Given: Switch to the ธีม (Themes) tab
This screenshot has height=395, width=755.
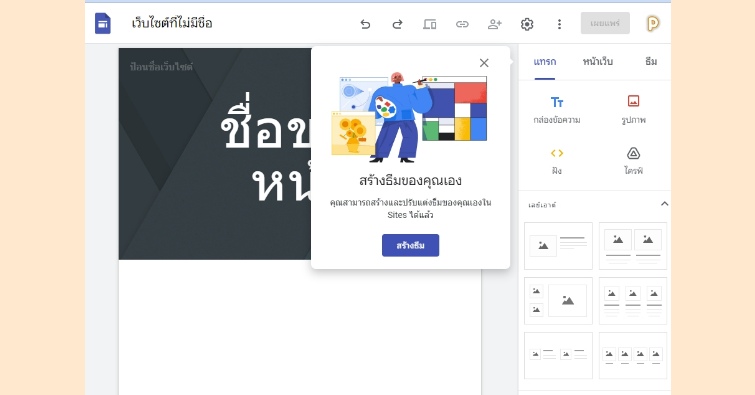Looking at the screenshot, I should tap(651, 62).
